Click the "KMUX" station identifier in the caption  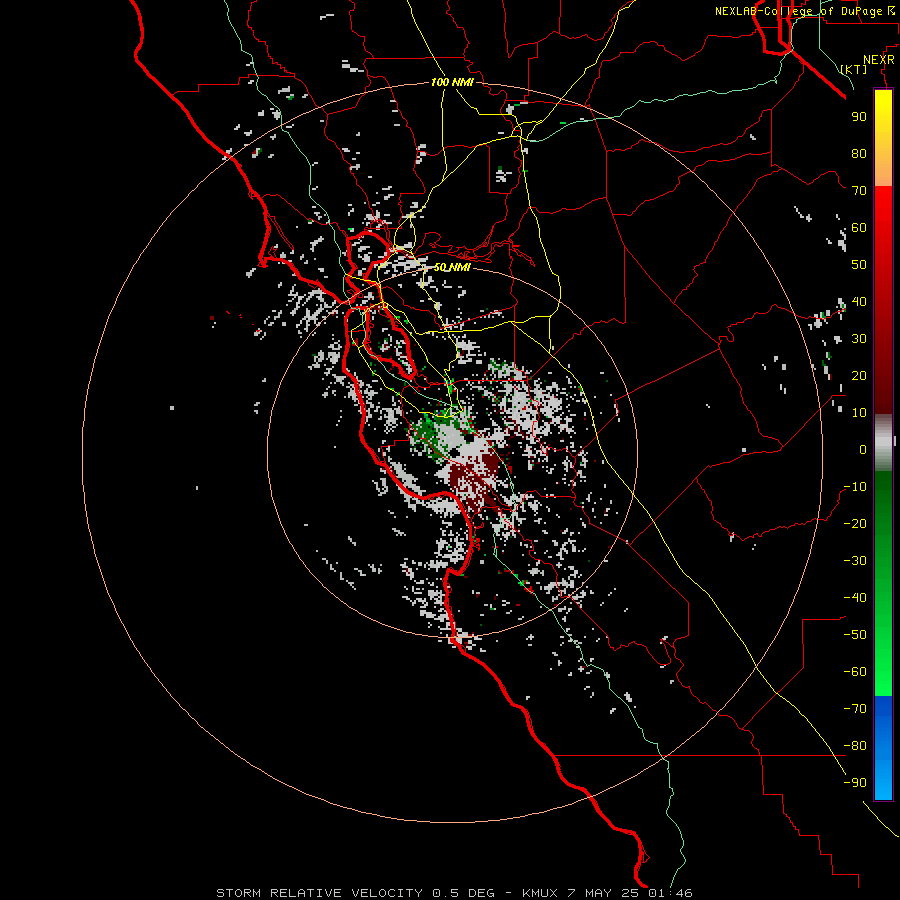coord(540,893)
